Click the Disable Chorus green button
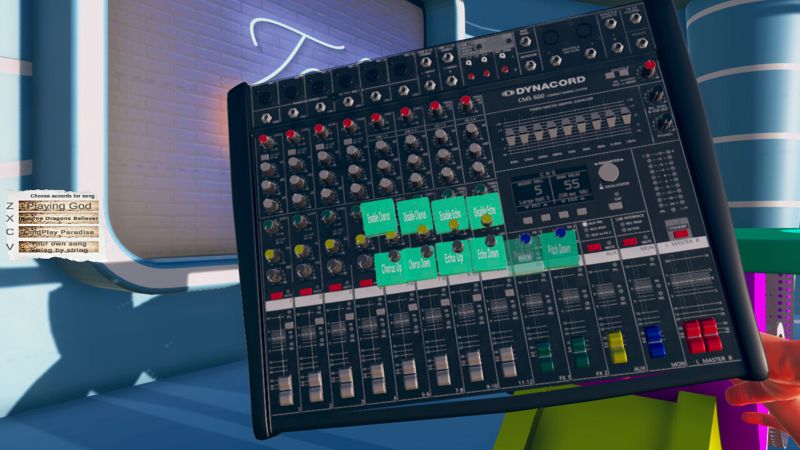 click(x=414, y=215)
